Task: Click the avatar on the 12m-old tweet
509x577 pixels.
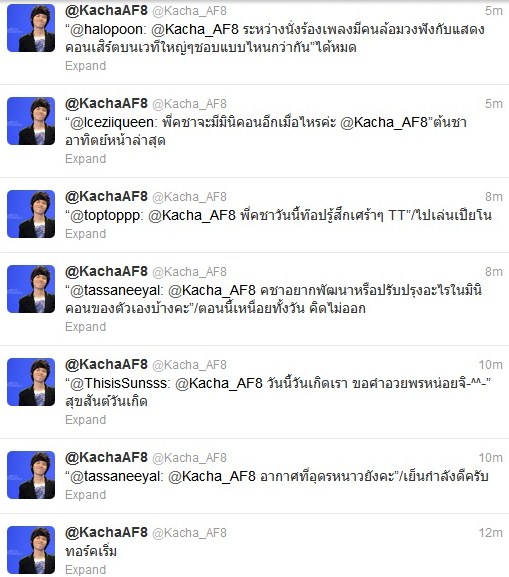Action: click(x=31, y=550)
